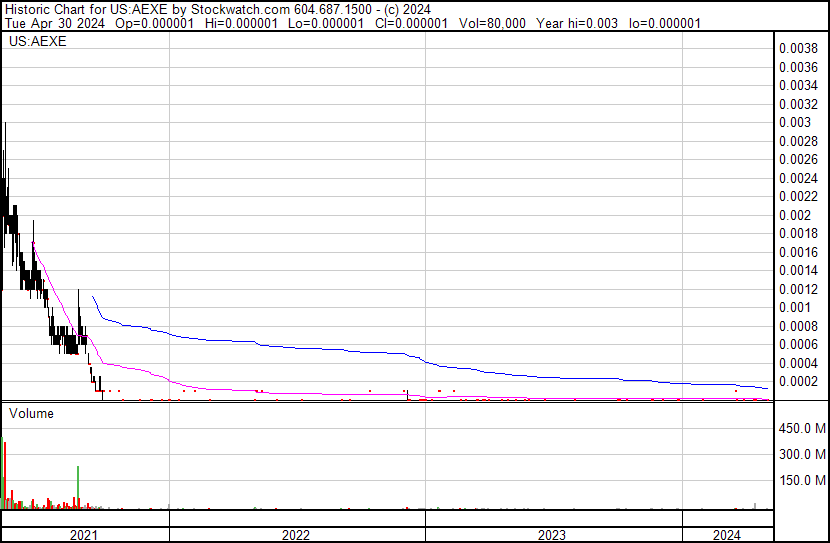830x543 pixels.
Task: Select the 2021 year label on timeline
Action: tap(84, 535)
